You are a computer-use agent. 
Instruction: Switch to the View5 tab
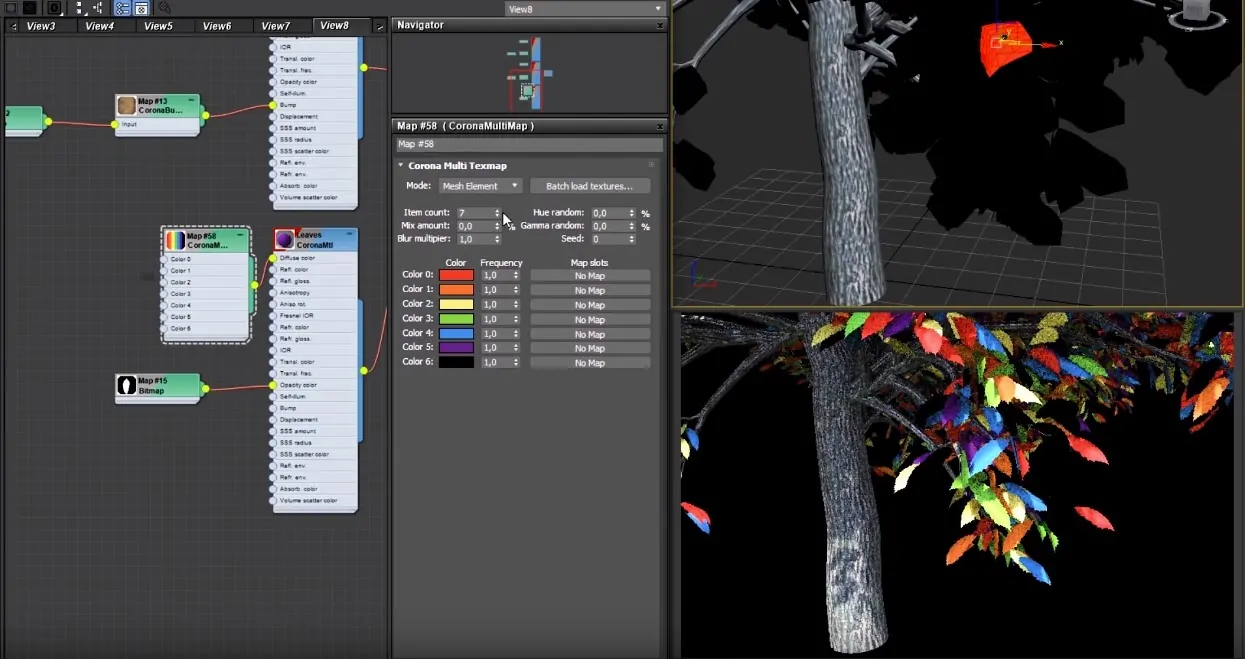158,26
